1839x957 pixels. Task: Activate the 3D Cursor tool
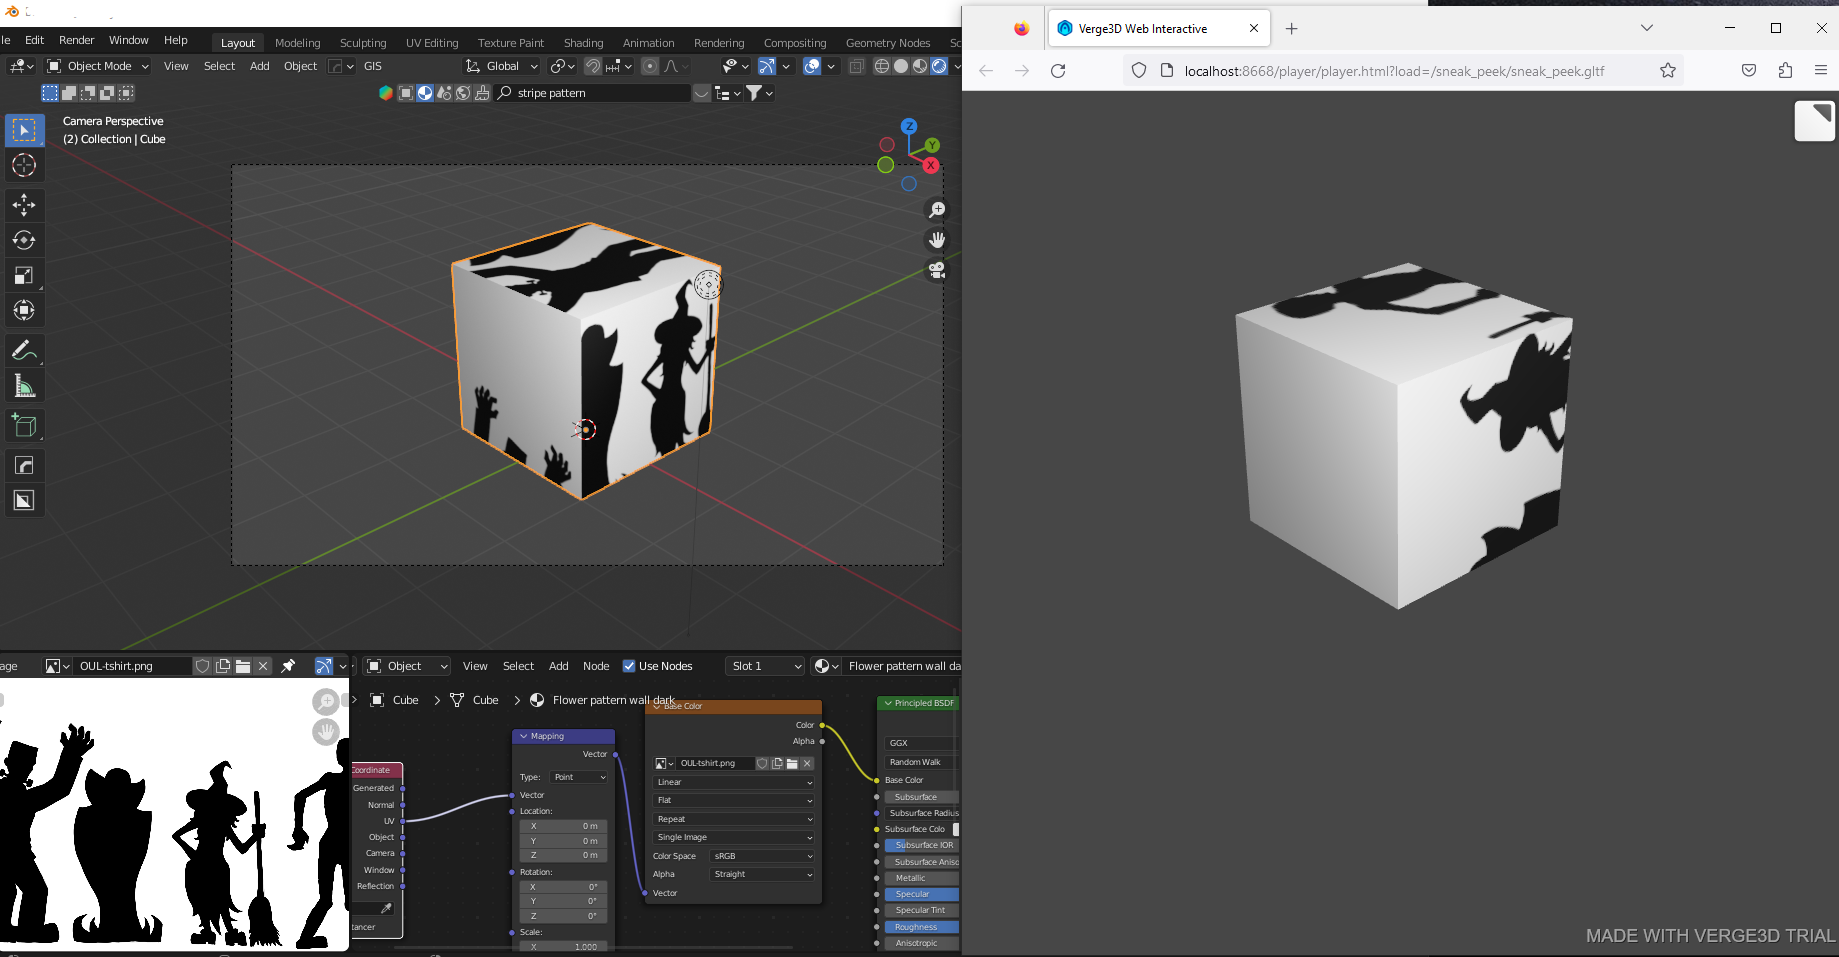click(24, 165)
